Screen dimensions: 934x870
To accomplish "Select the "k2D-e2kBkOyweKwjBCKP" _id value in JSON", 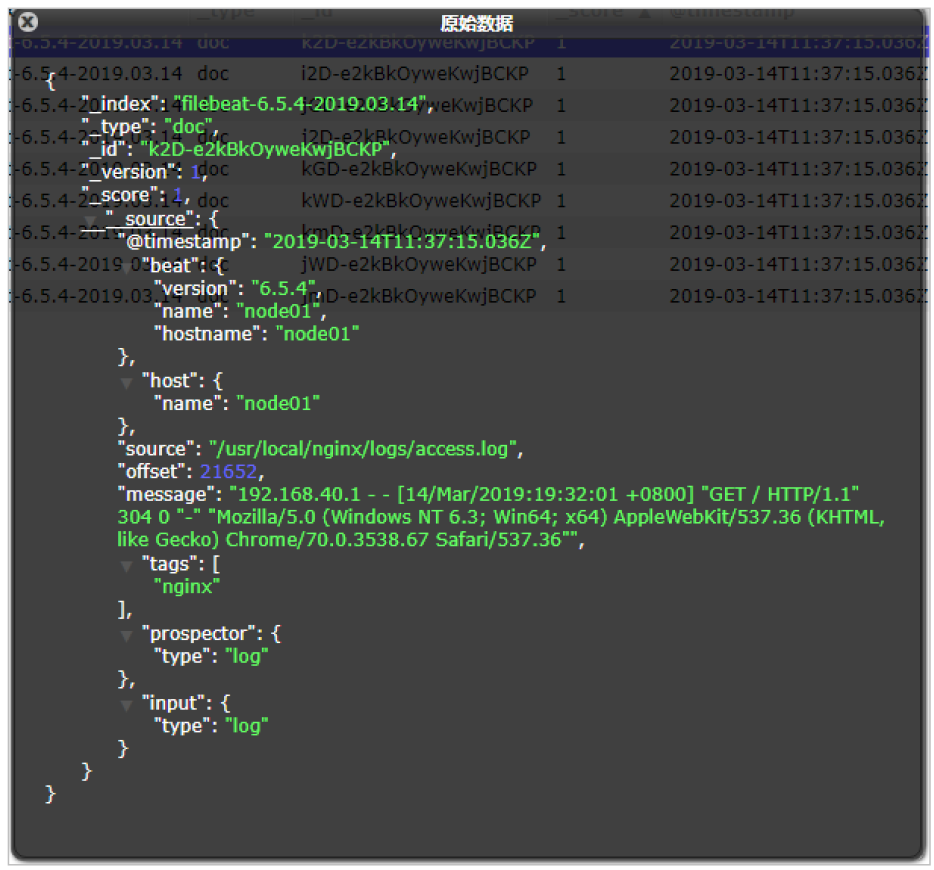I will click(x=264, y=149).
